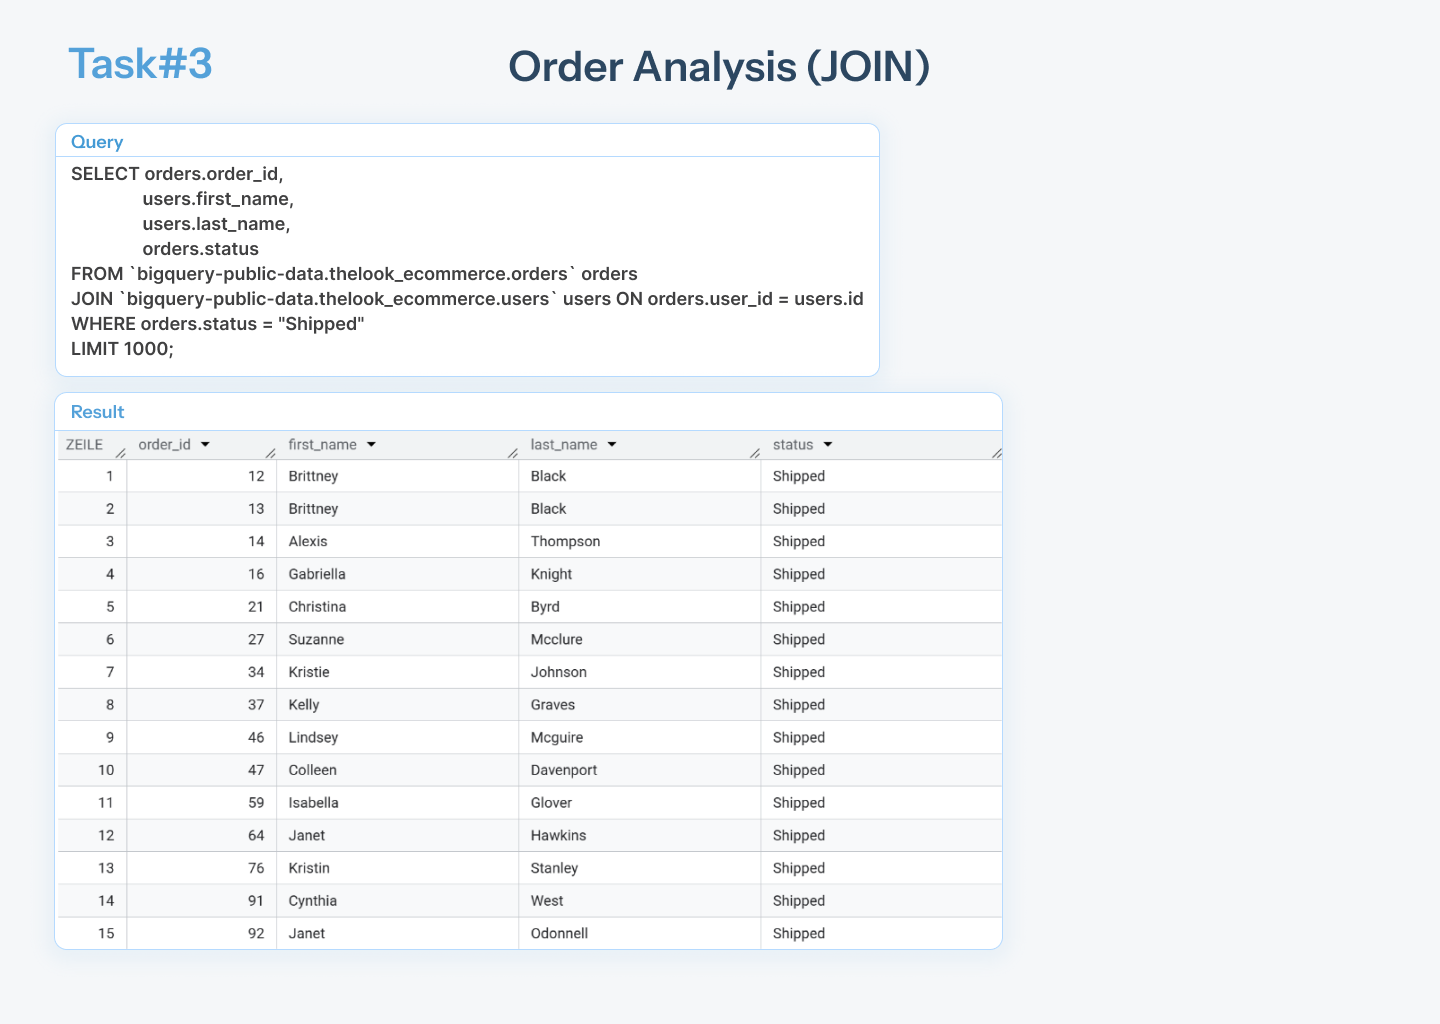Select the Kristie first name cell
This screenshot has height=1024, width=1440.
[x=398, y=672]
